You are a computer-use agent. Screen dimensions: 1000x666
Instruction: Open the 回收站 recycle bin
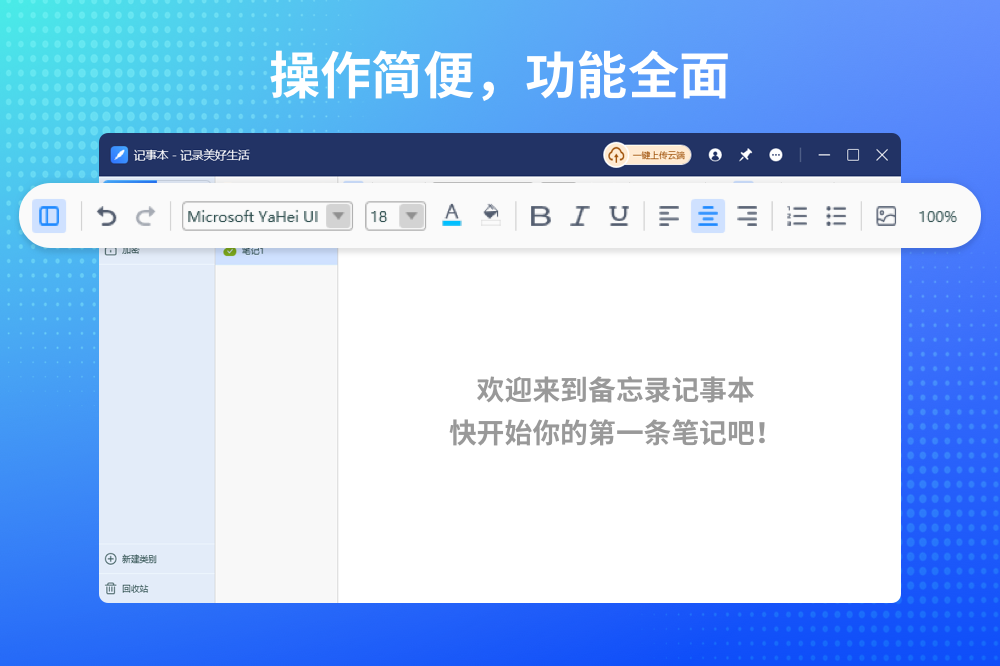(x=128, y=589)
